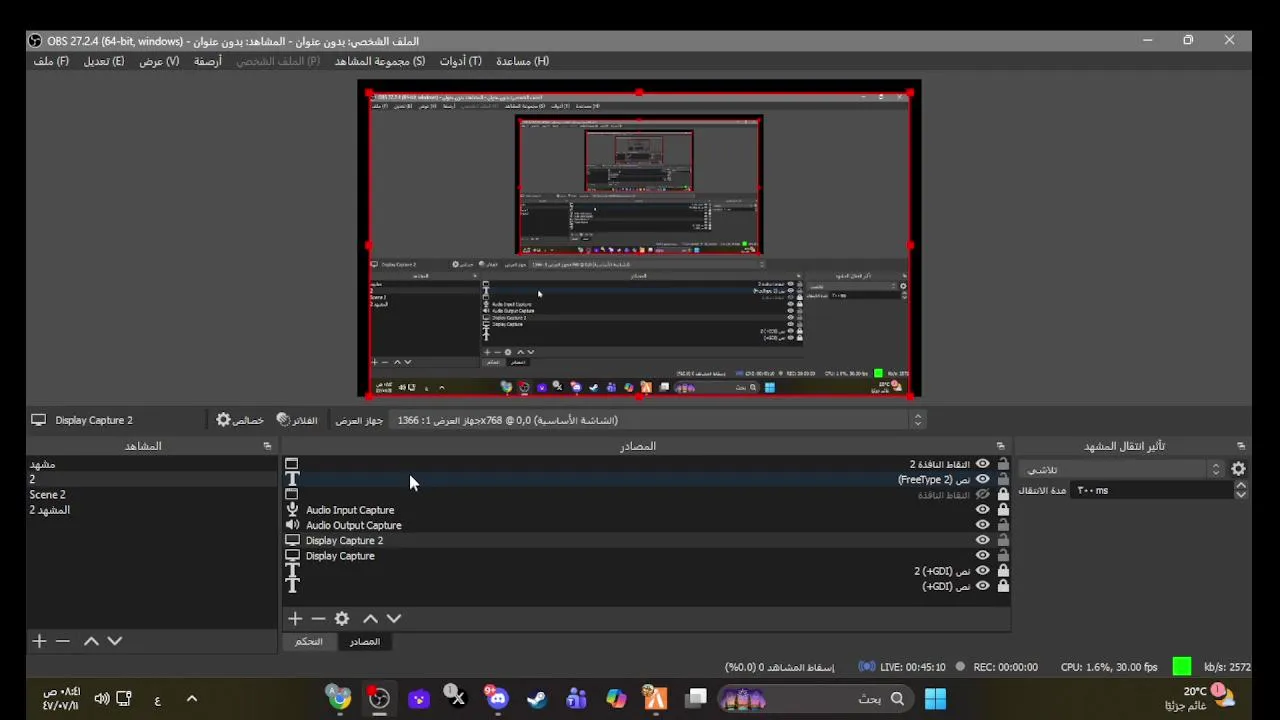
Task: Decrease transition duration with down arrow
Action: [x=1241, y=495]
